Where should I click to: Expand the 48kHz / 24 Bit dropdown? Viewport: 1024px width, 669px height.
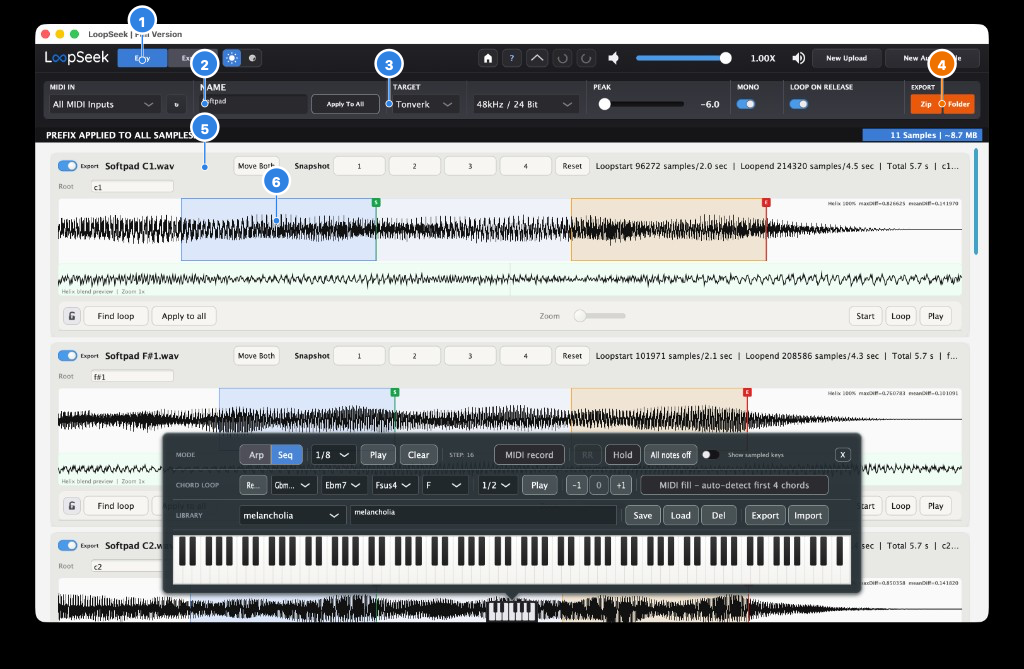click(x=525, y=105)
